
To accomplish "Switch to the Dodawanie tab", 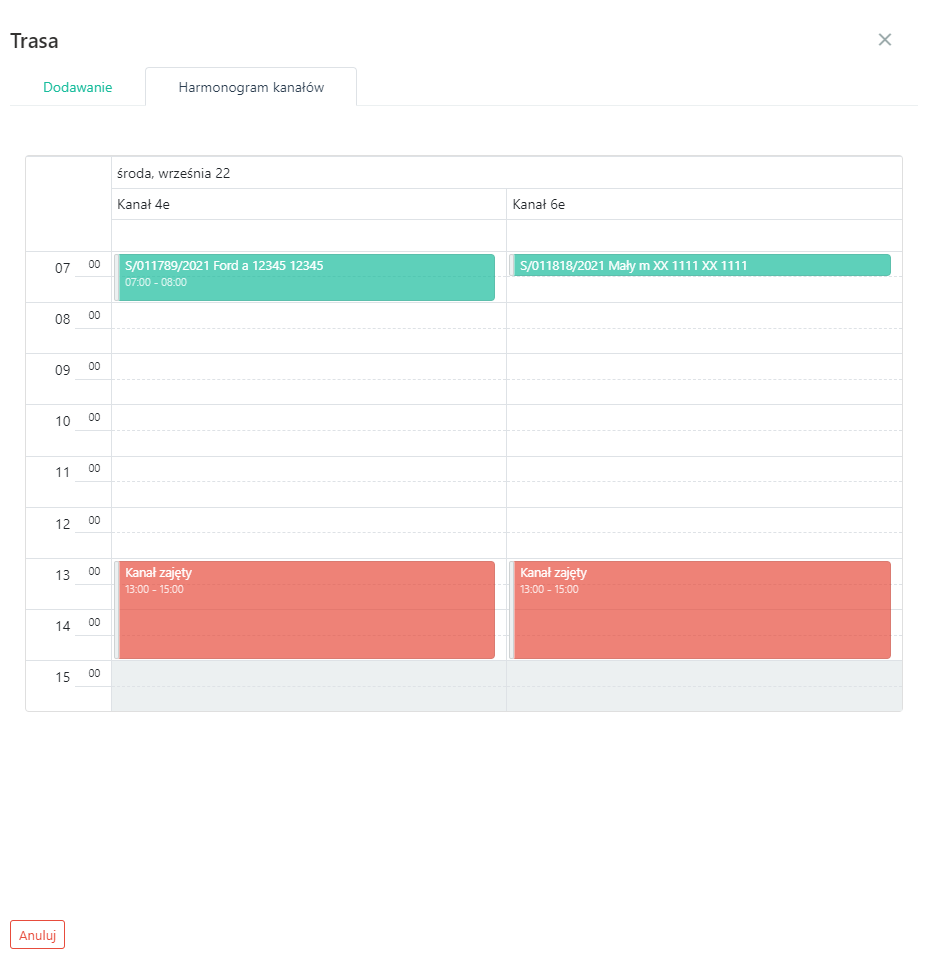I will pyautogui.click(x=78, y=87).
